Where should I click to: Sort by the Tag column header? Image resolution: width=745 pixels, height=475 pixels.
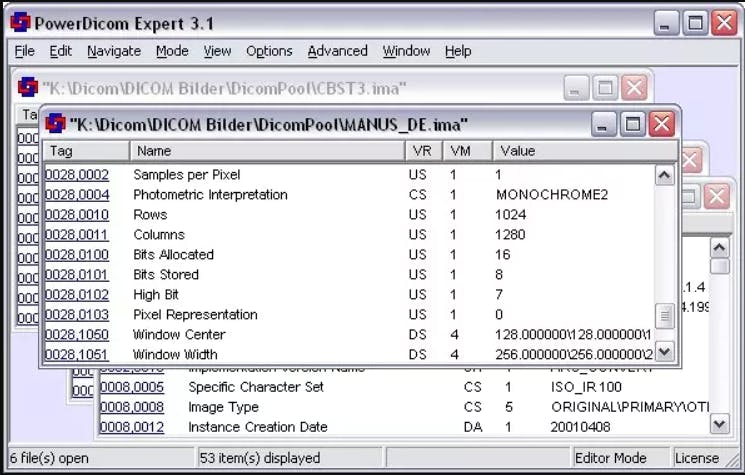click(86, 151)
